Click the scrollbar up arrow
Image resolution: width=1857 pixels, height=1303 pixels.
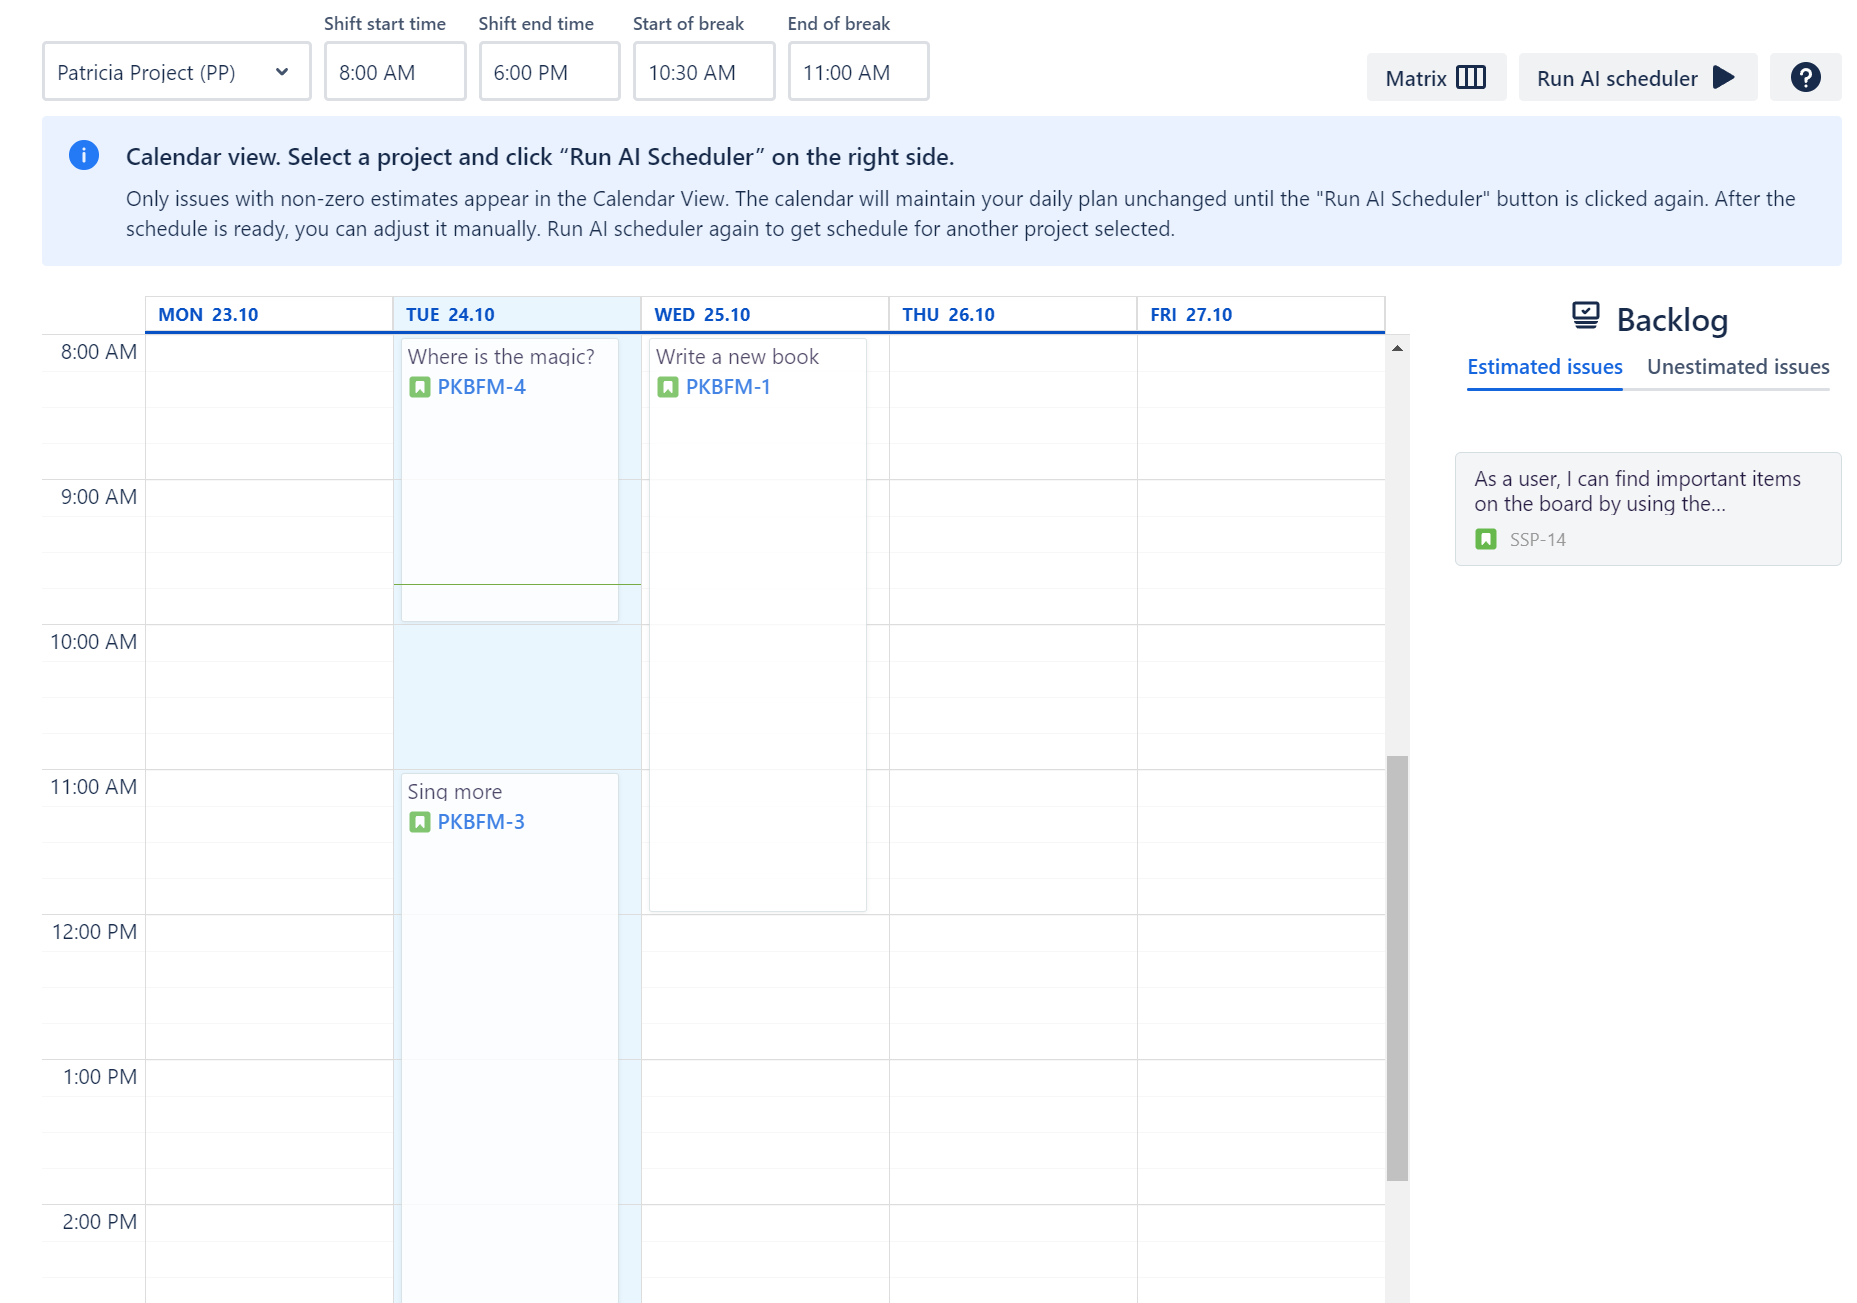point(1397,348)
